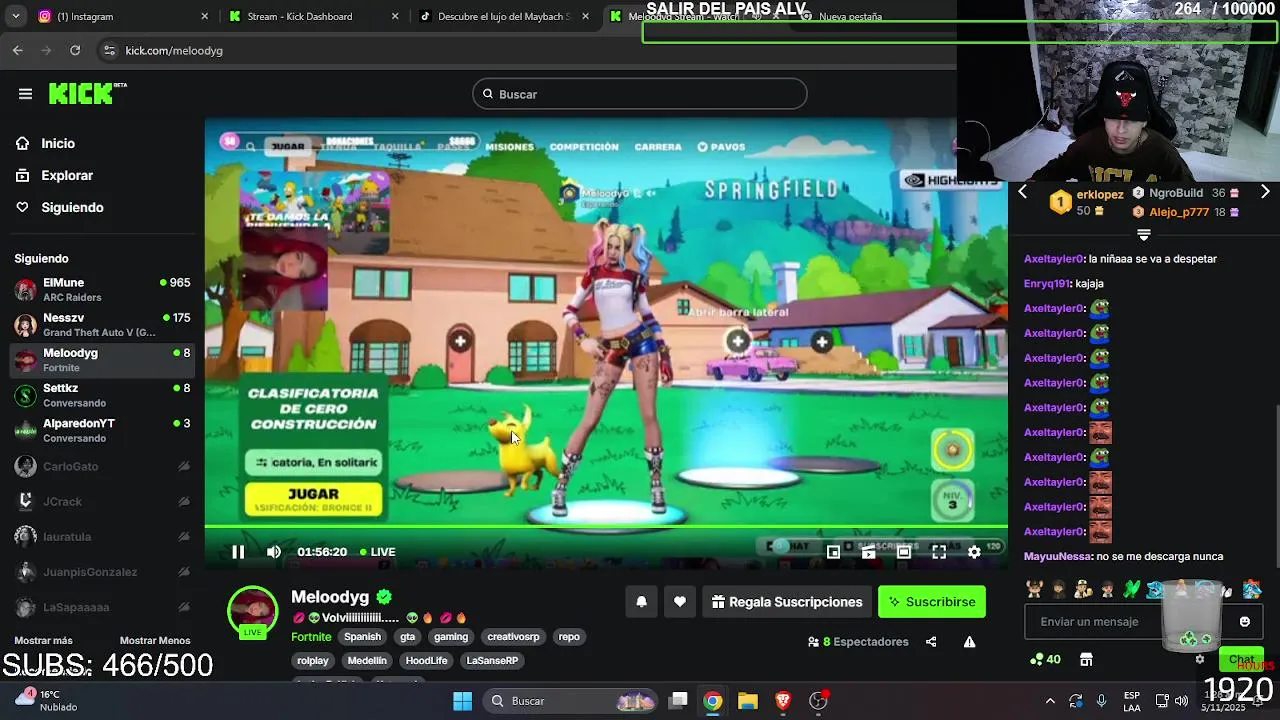This screenshot has width=1280, height=720.
Task: Go to Inicio in the sidebar
Action: click(x=58, y=143)
